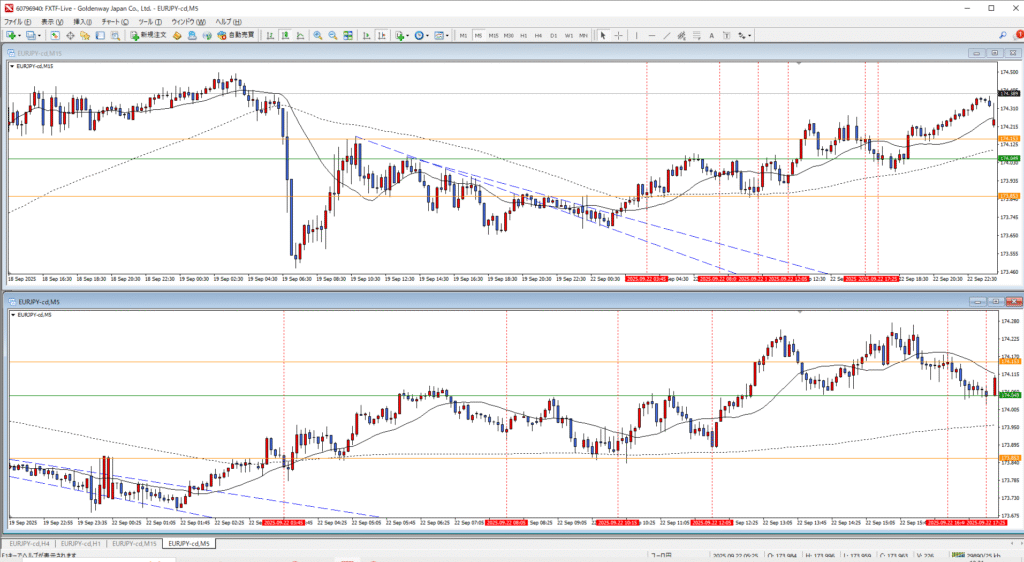This screenshot has height=562, width=1024.
Task: Open the indicators list icon
Action: (399, 35)
